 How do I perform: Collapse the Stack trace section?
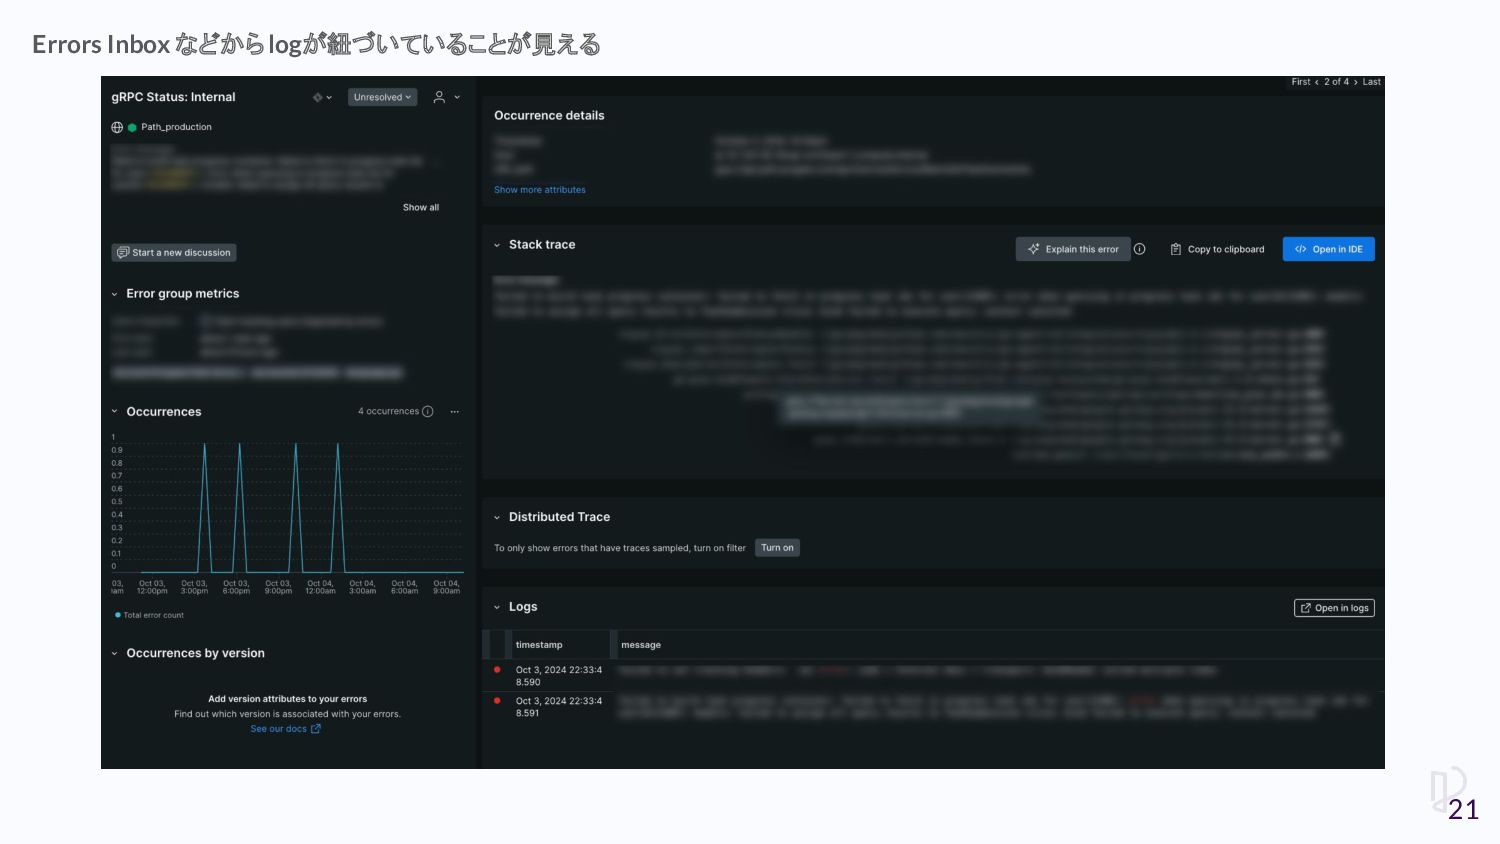coord(497,245)
